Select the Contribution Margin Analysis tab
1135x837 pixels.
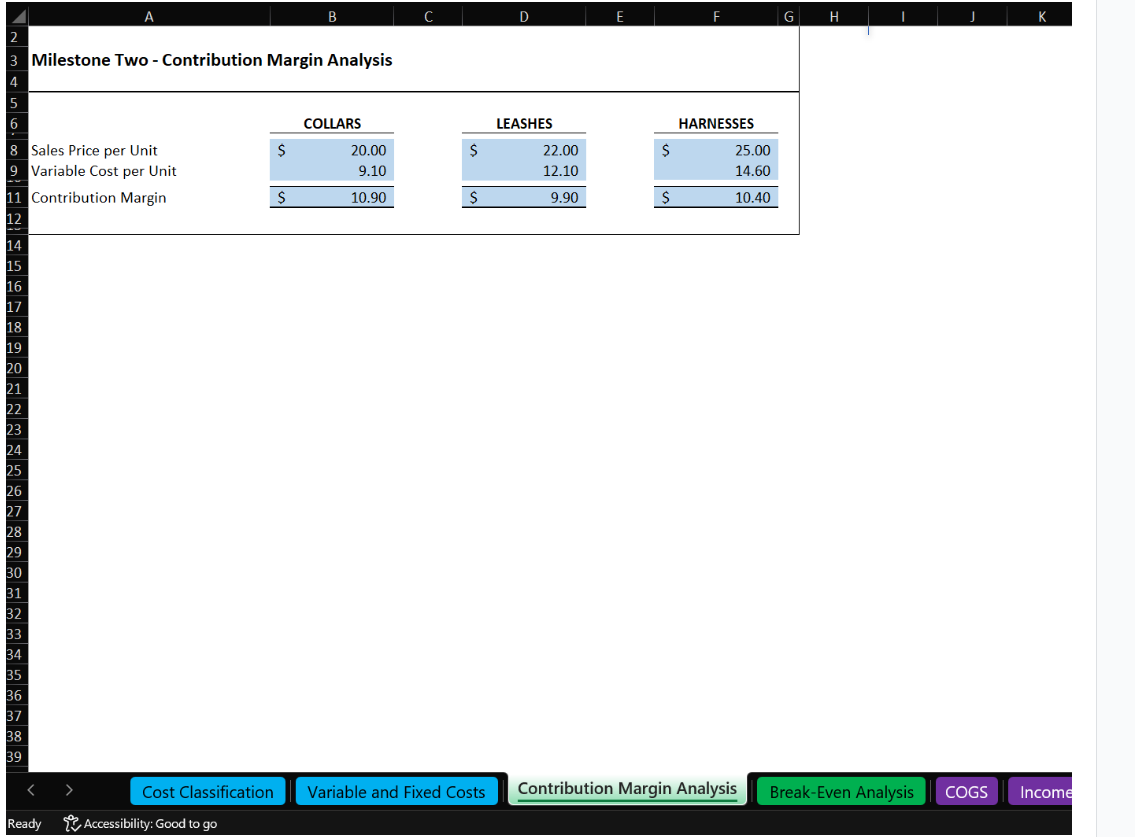(626, 791)
